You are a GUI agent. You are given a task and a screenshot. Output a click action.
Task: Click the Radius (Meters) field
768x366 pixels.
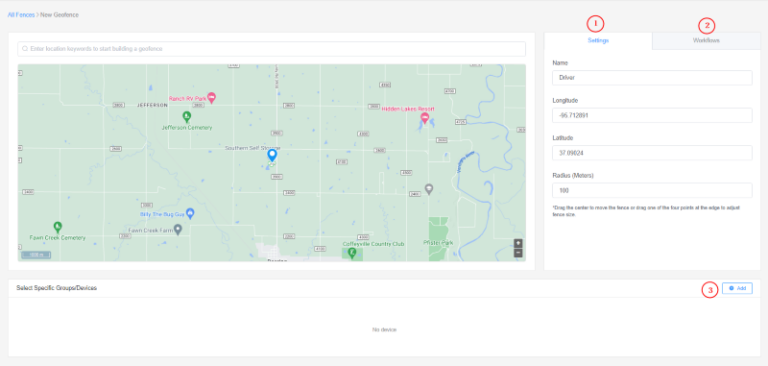point(652,190)
